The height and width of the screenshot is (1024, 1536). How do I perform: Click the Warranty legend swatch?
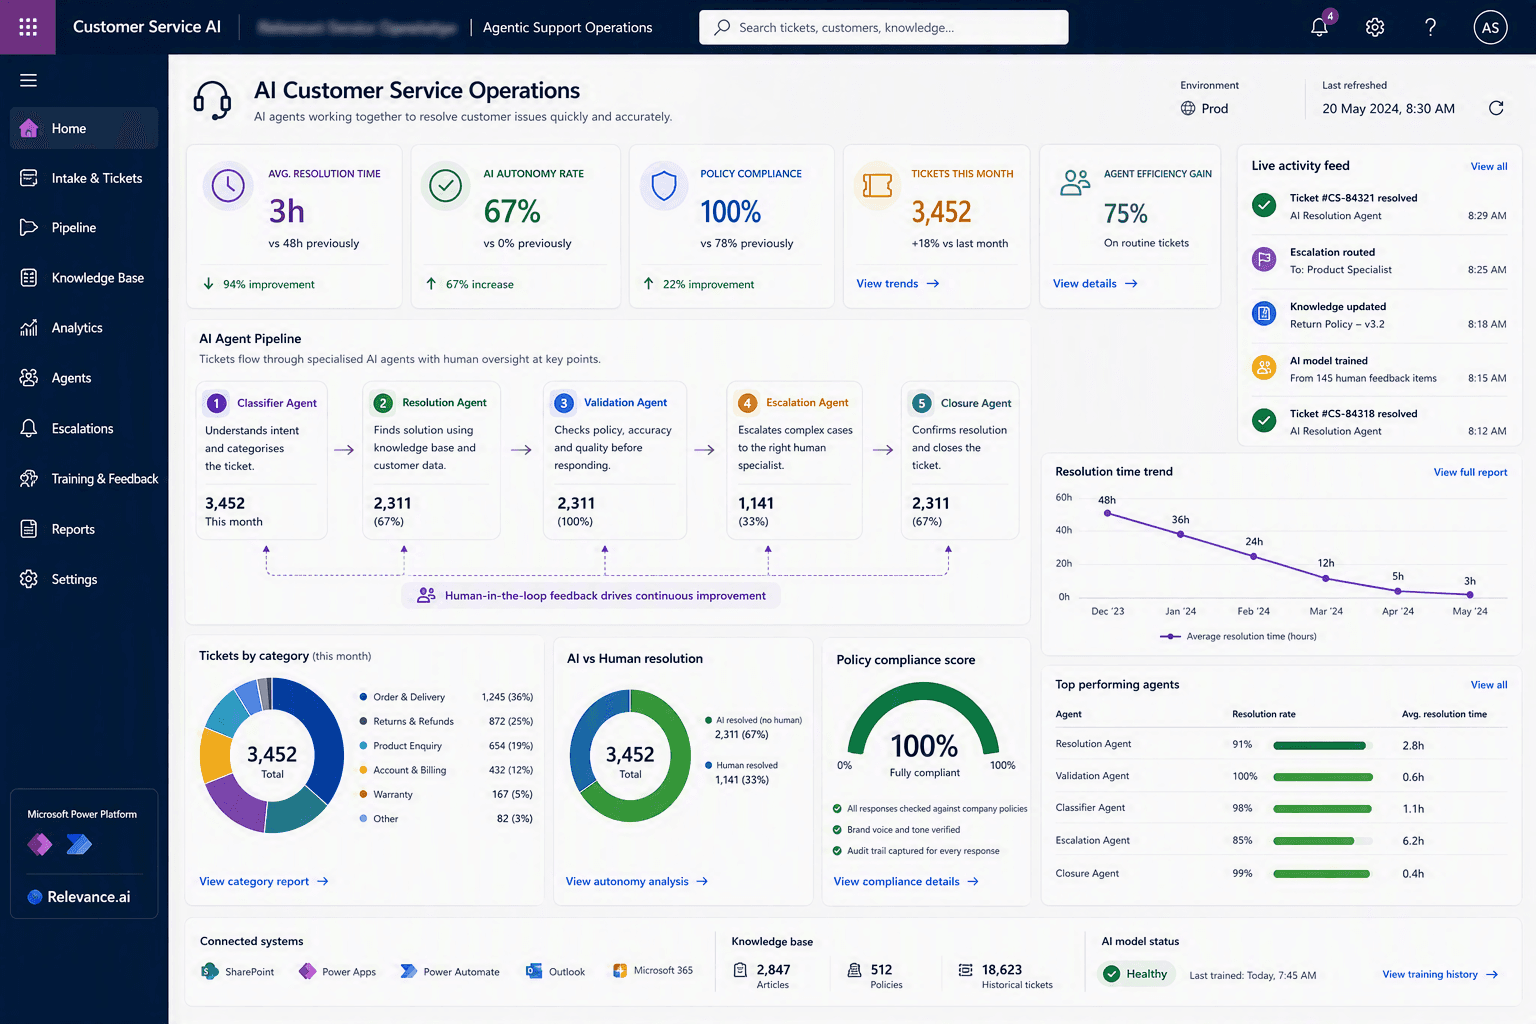364,794
